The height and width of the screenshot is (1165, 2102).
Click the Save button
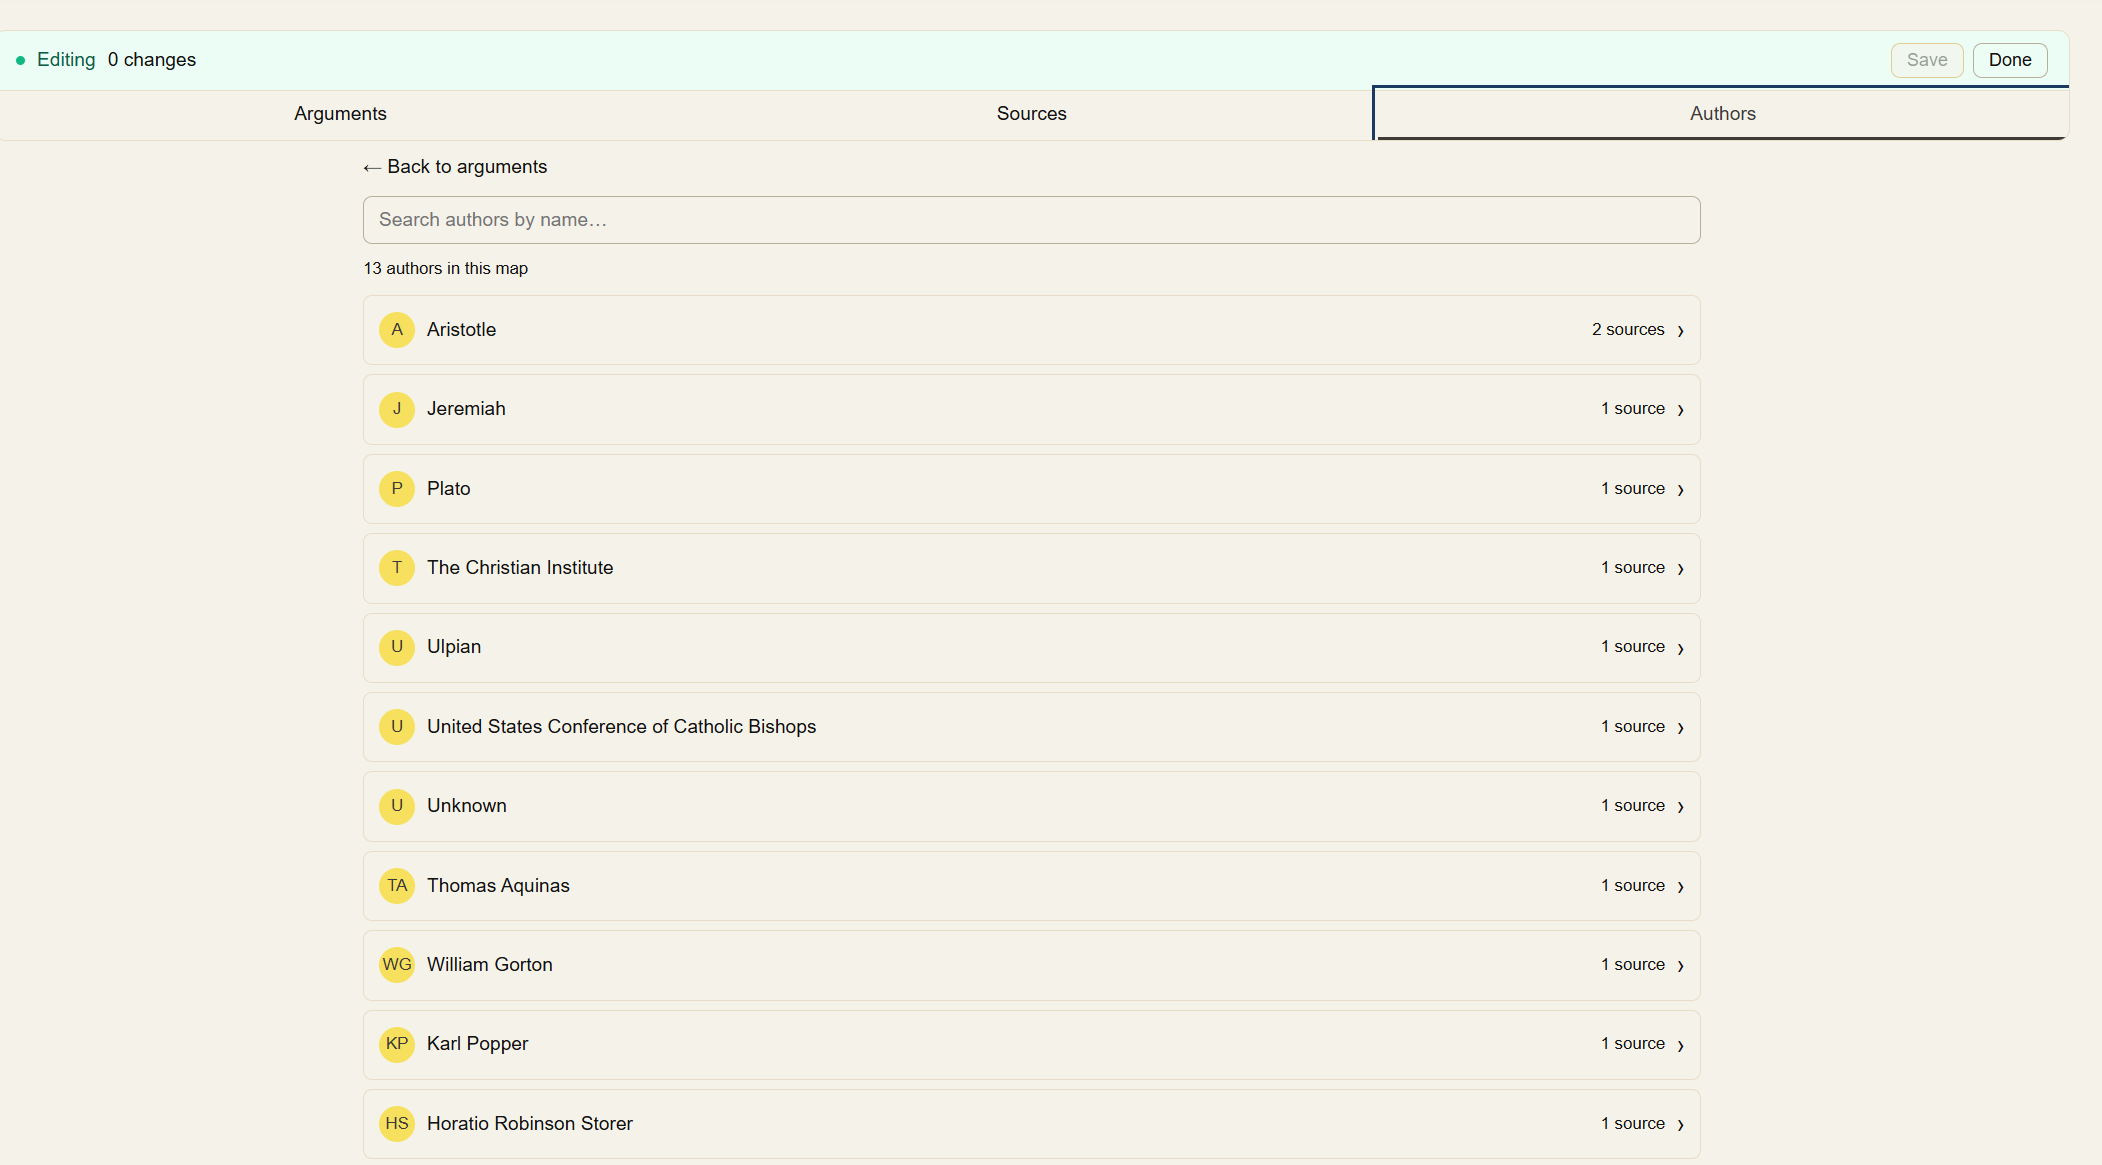[x=1926, y=59]
